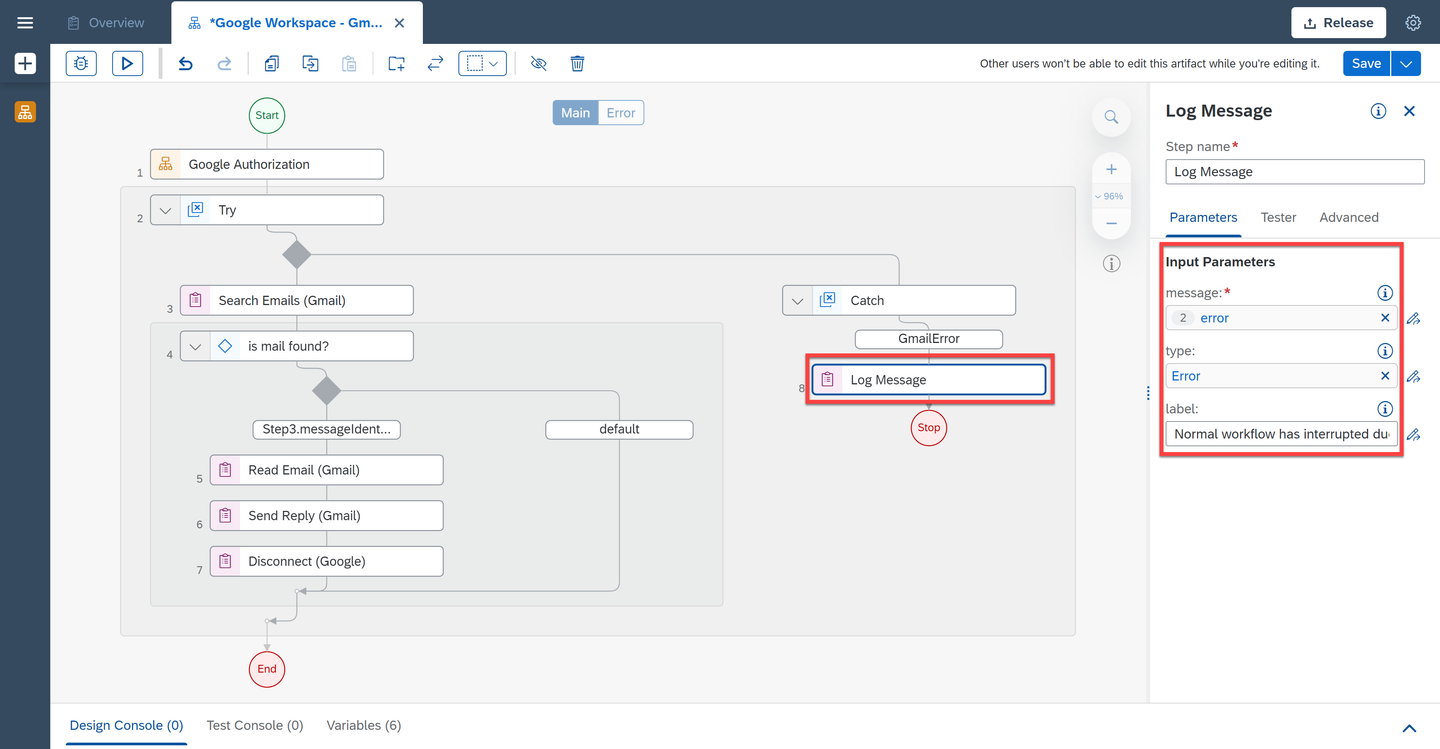The width and height of the screenshot is (1440, 749).
Task: Select the Log Message step on canvas
Action: [x=929, y=380]
